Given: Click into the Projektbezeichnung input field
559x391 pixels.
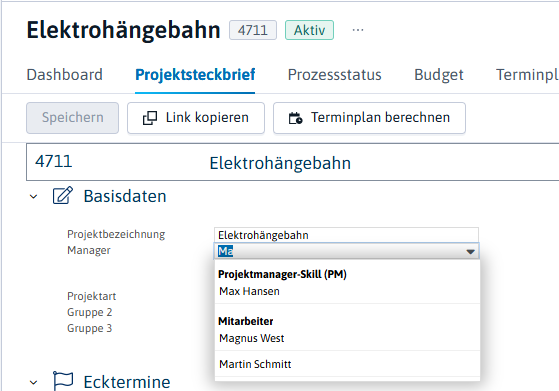Looking at the screenshot, I should click(346, 235).
